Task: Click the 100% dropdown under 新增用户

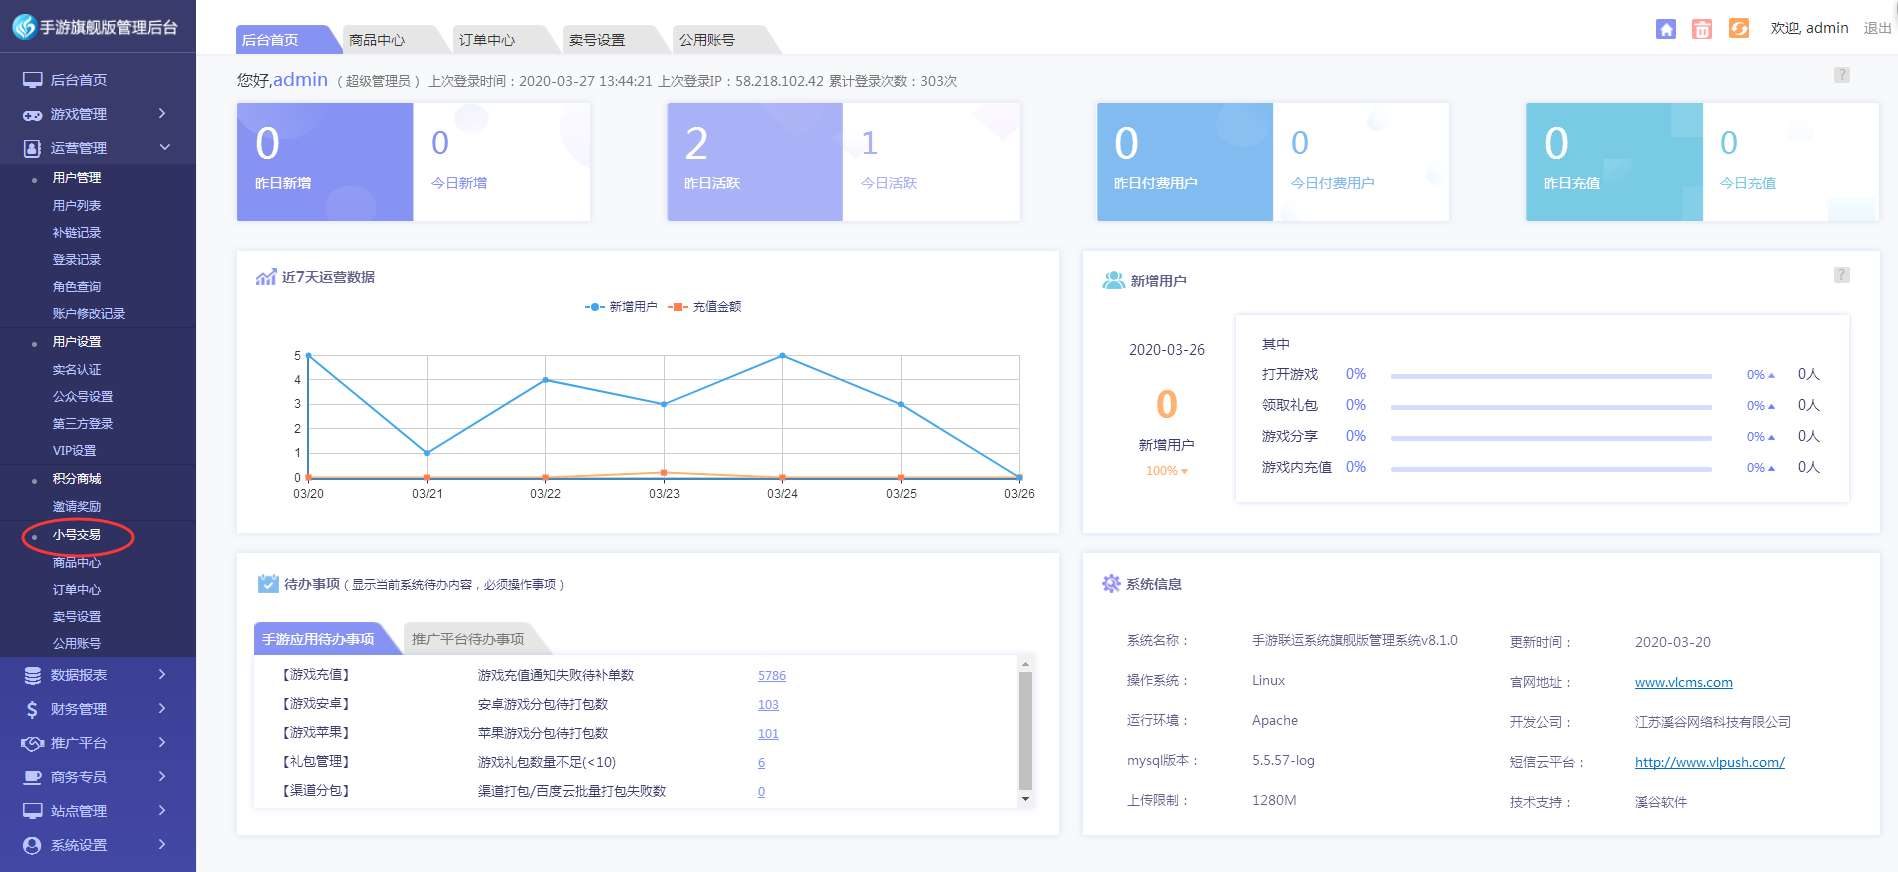Action: pyautogui.click(x=1167, y=471)
